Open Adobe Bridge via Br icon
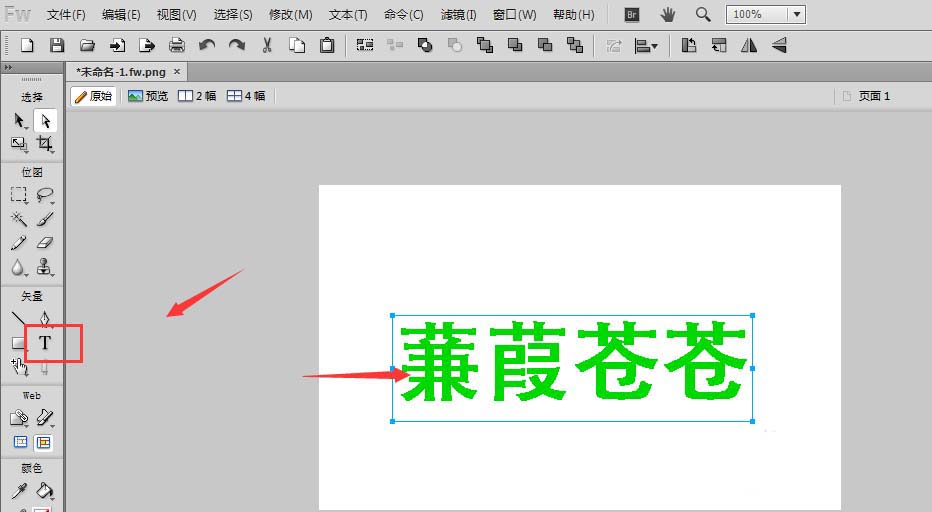 pos(631,15)
